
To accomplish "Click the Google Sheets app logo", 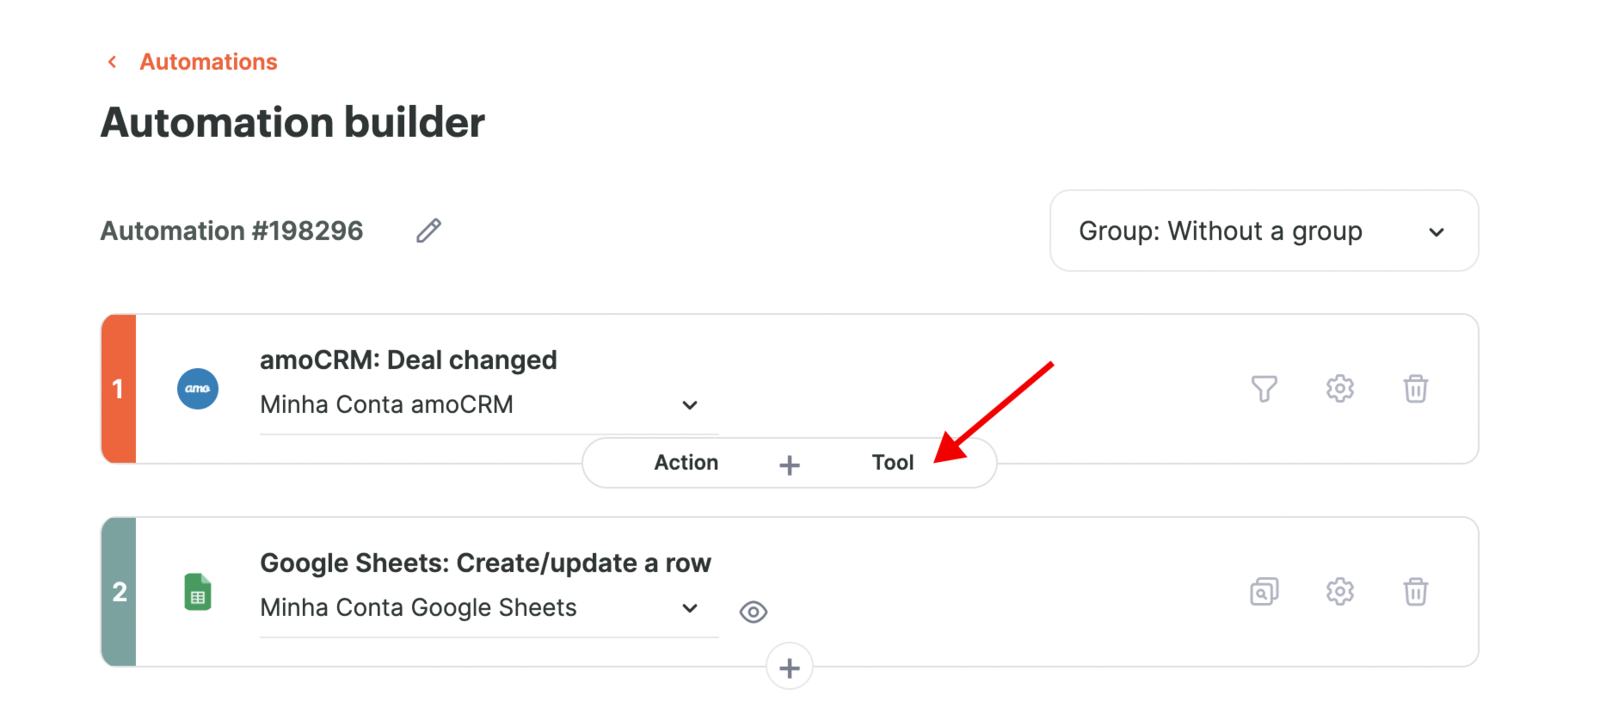I will (x=198, y=592).
